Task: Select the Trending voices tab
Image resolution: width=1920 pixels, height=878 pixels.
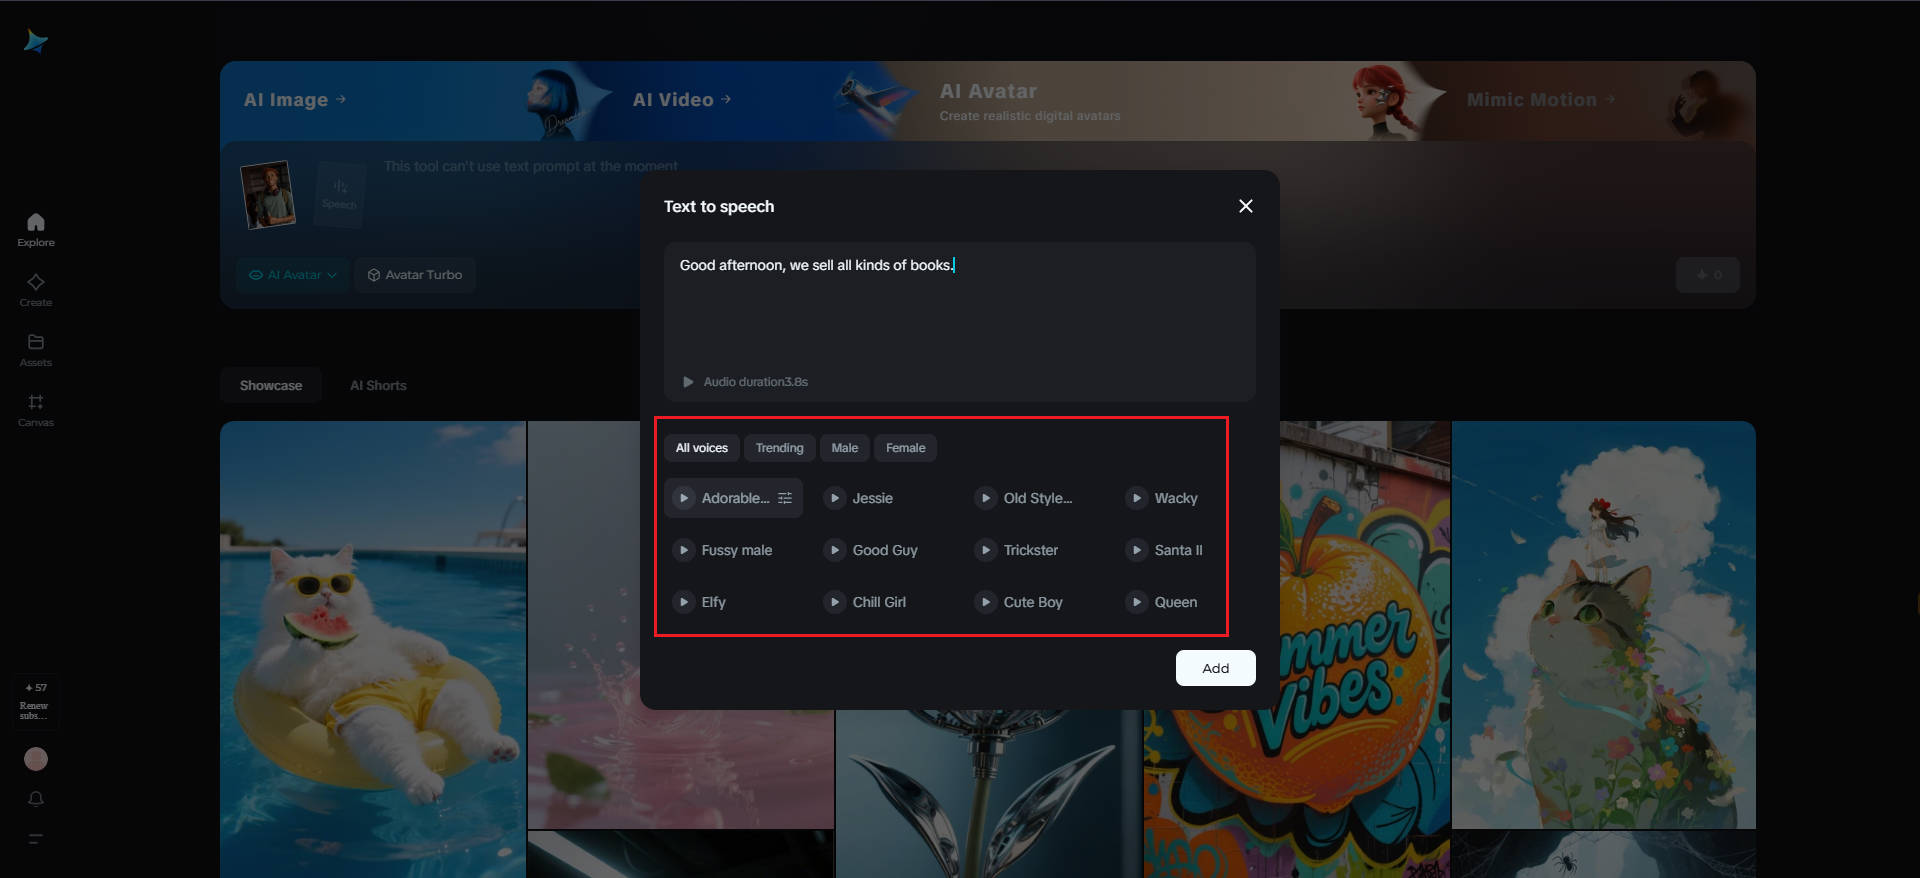Action: point(779,448)
